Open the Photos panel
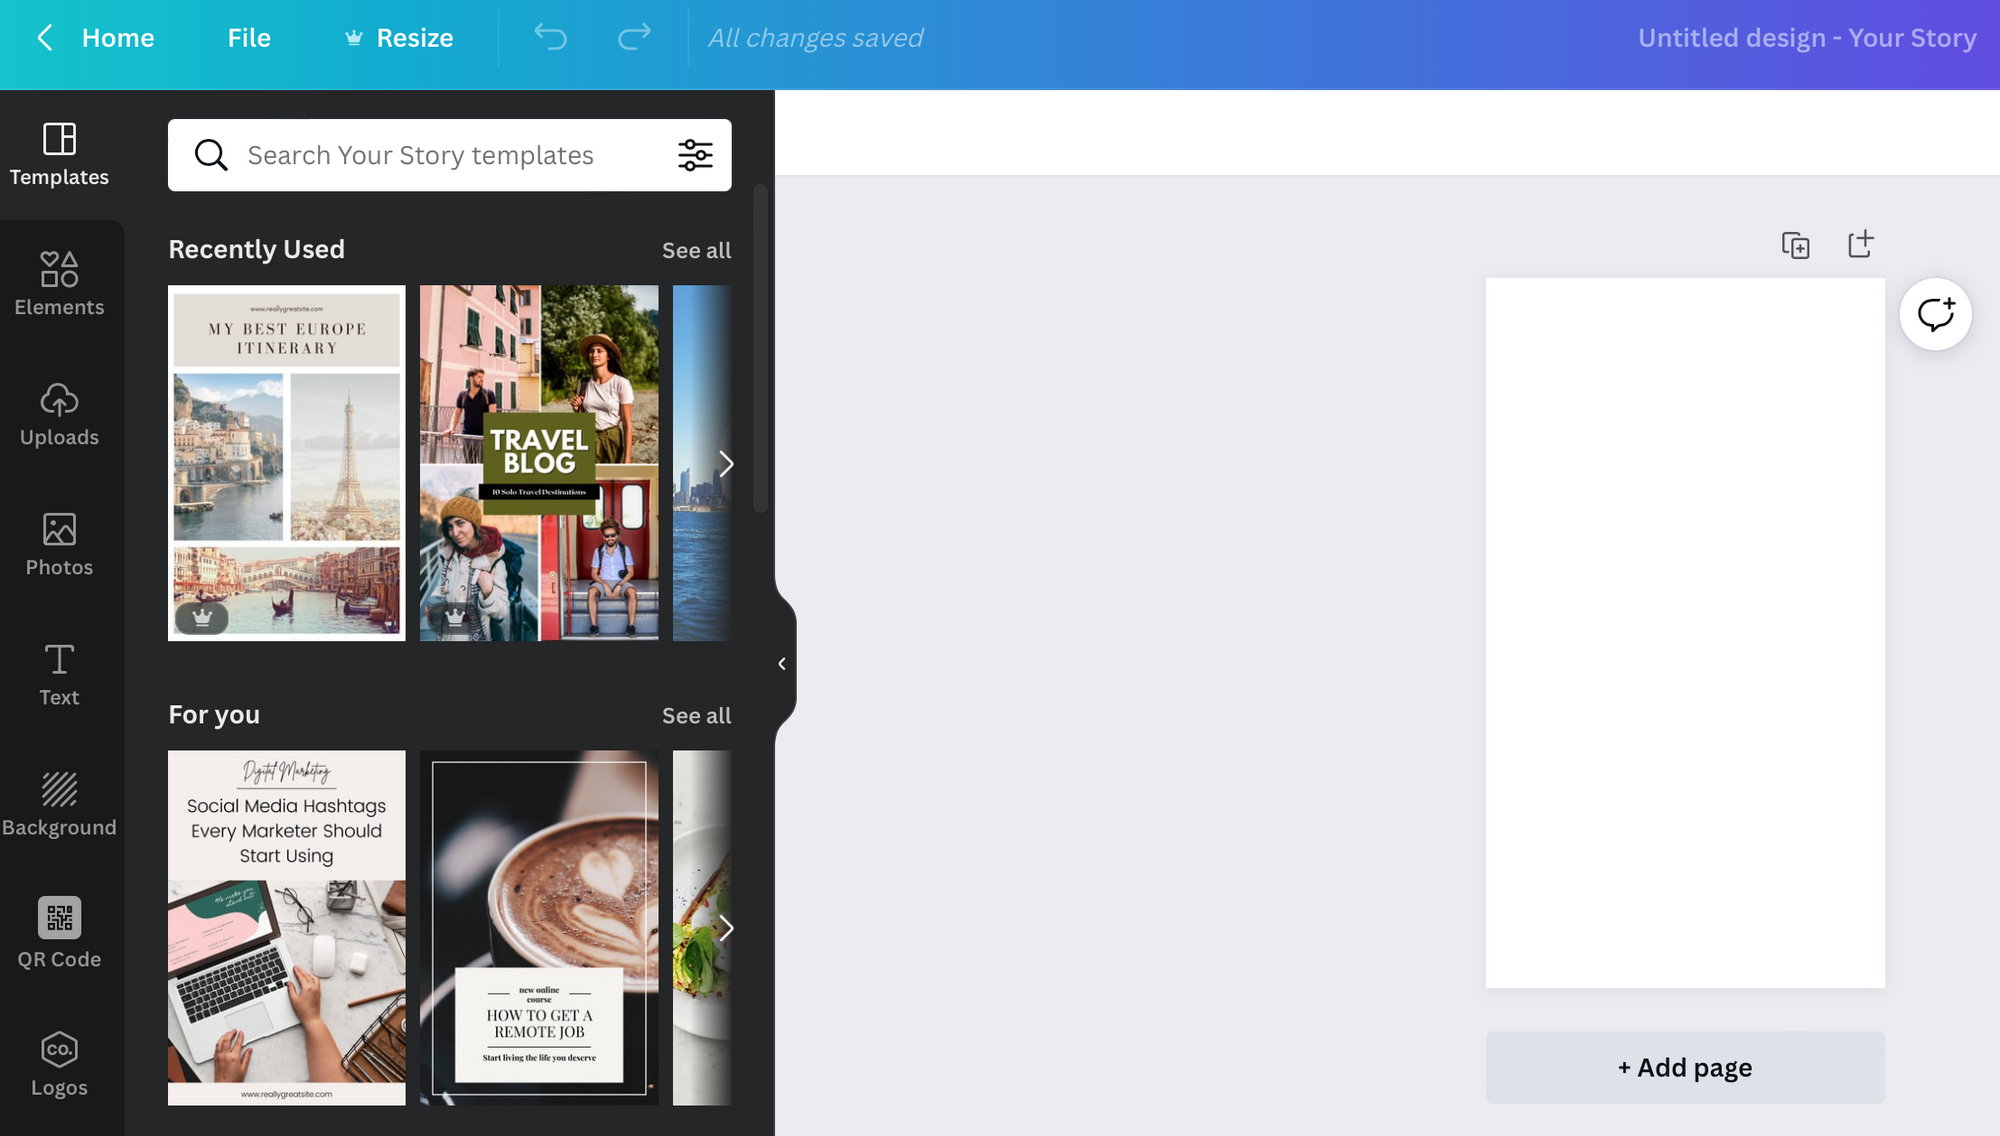Screen dimensions: 2000x1136 (59, 544)
